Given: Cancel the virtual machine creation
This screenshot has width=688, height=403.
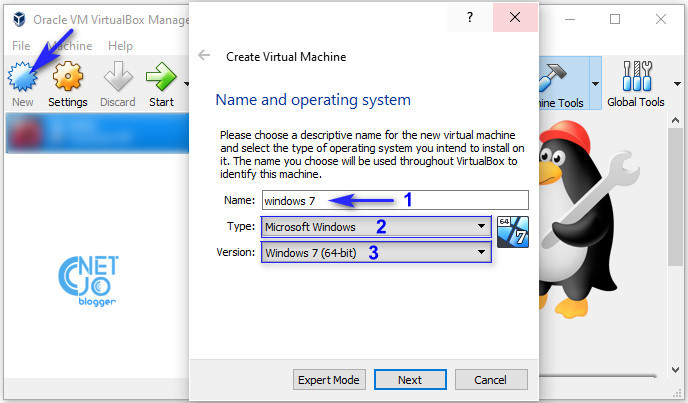Looking at the screenshot, I should pos(491,380).
